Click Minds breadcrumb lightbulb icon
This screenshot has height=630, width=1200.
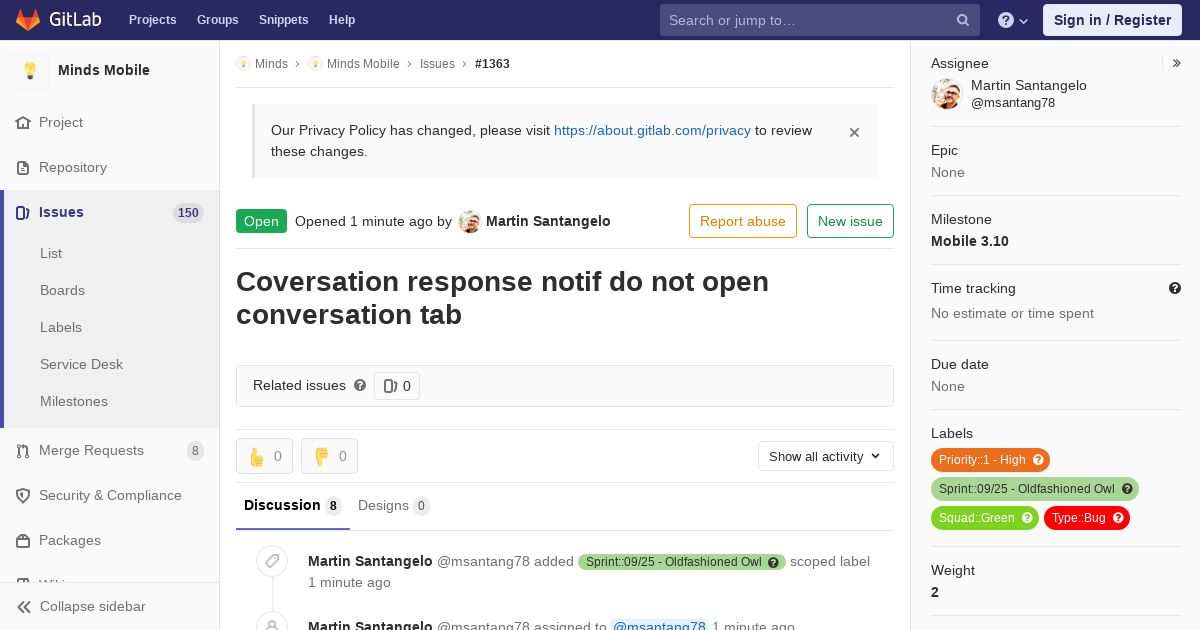click(x=243, y=64)
